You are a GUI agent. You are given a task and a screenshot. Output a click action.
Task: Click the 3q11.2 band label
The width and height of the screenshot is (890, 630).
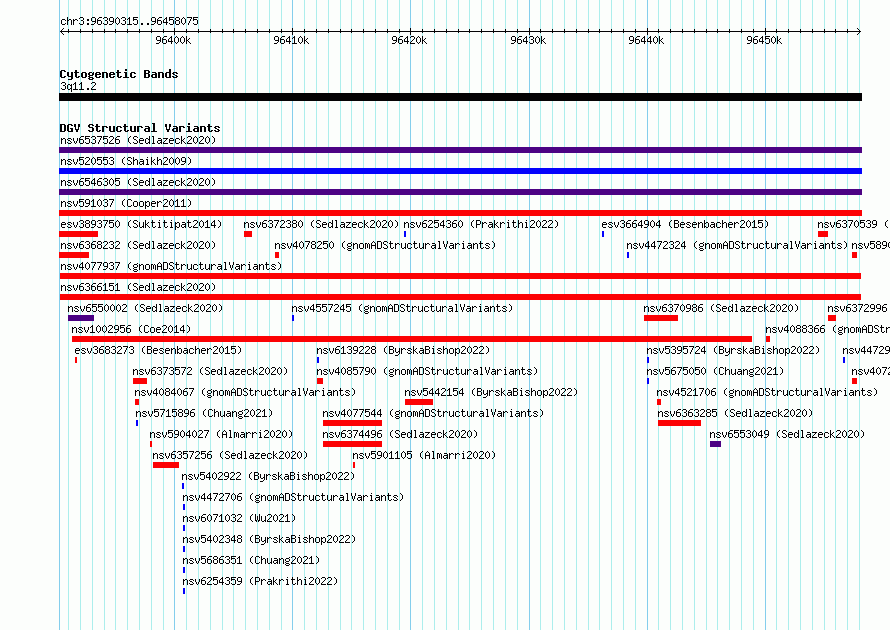coord(78,86)
